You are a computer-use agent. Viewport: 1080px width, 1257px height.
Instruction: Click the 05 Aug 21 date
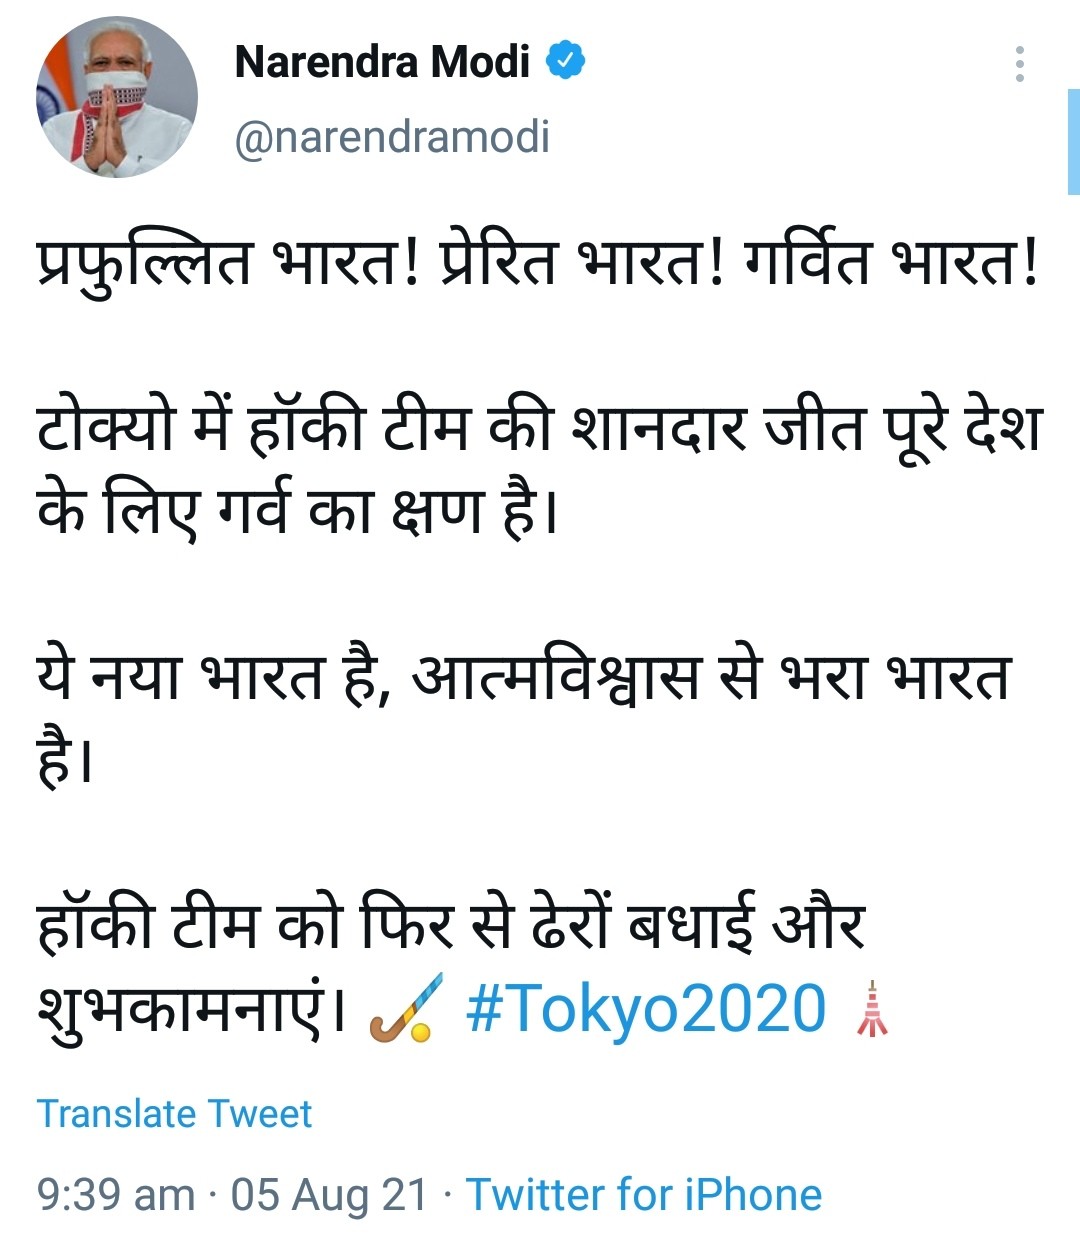329,1195
